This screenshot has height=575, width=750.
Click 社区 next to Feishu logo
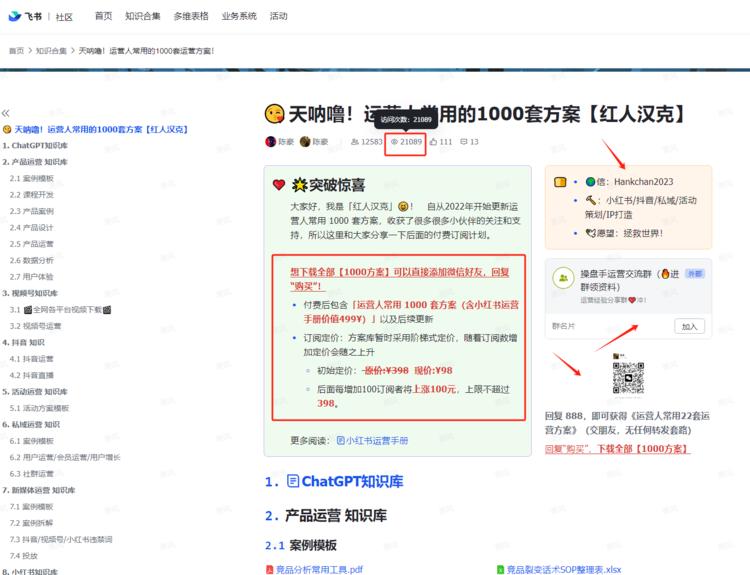coord(64,17)
